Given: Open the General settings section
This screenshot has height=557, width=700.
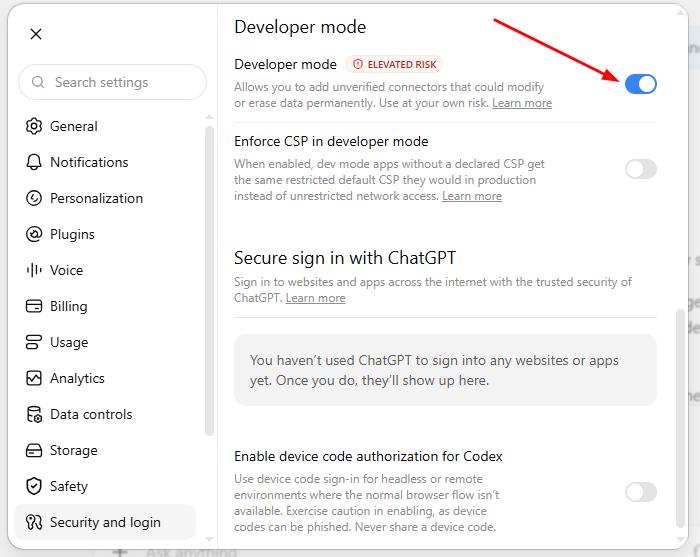Looking at the screenshot, I should [105, 126].
